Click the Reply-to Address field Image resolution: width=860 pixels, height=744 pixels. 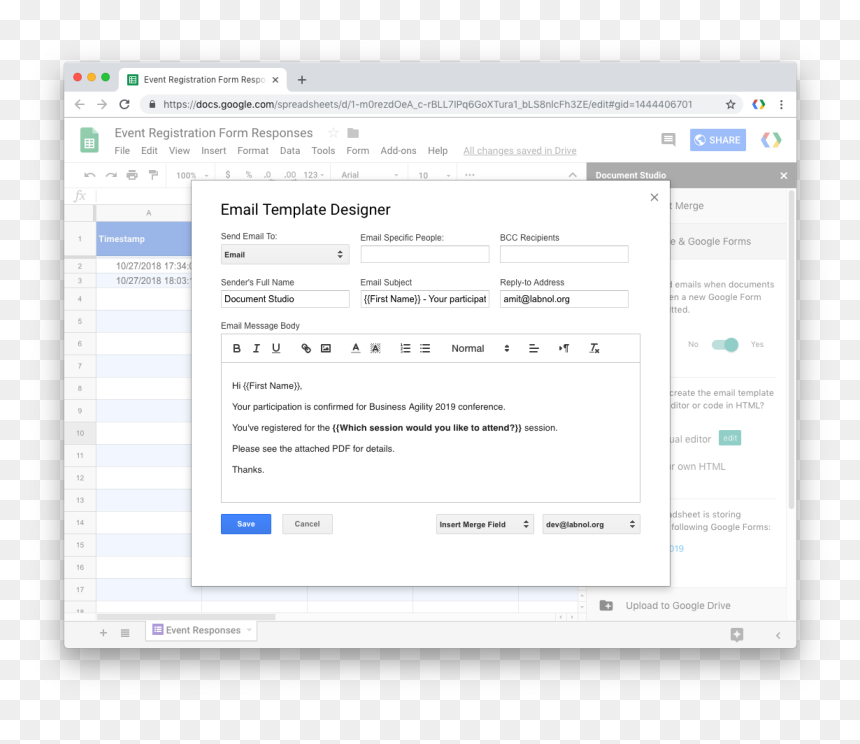pyautogui.click(x=564, y=299)
